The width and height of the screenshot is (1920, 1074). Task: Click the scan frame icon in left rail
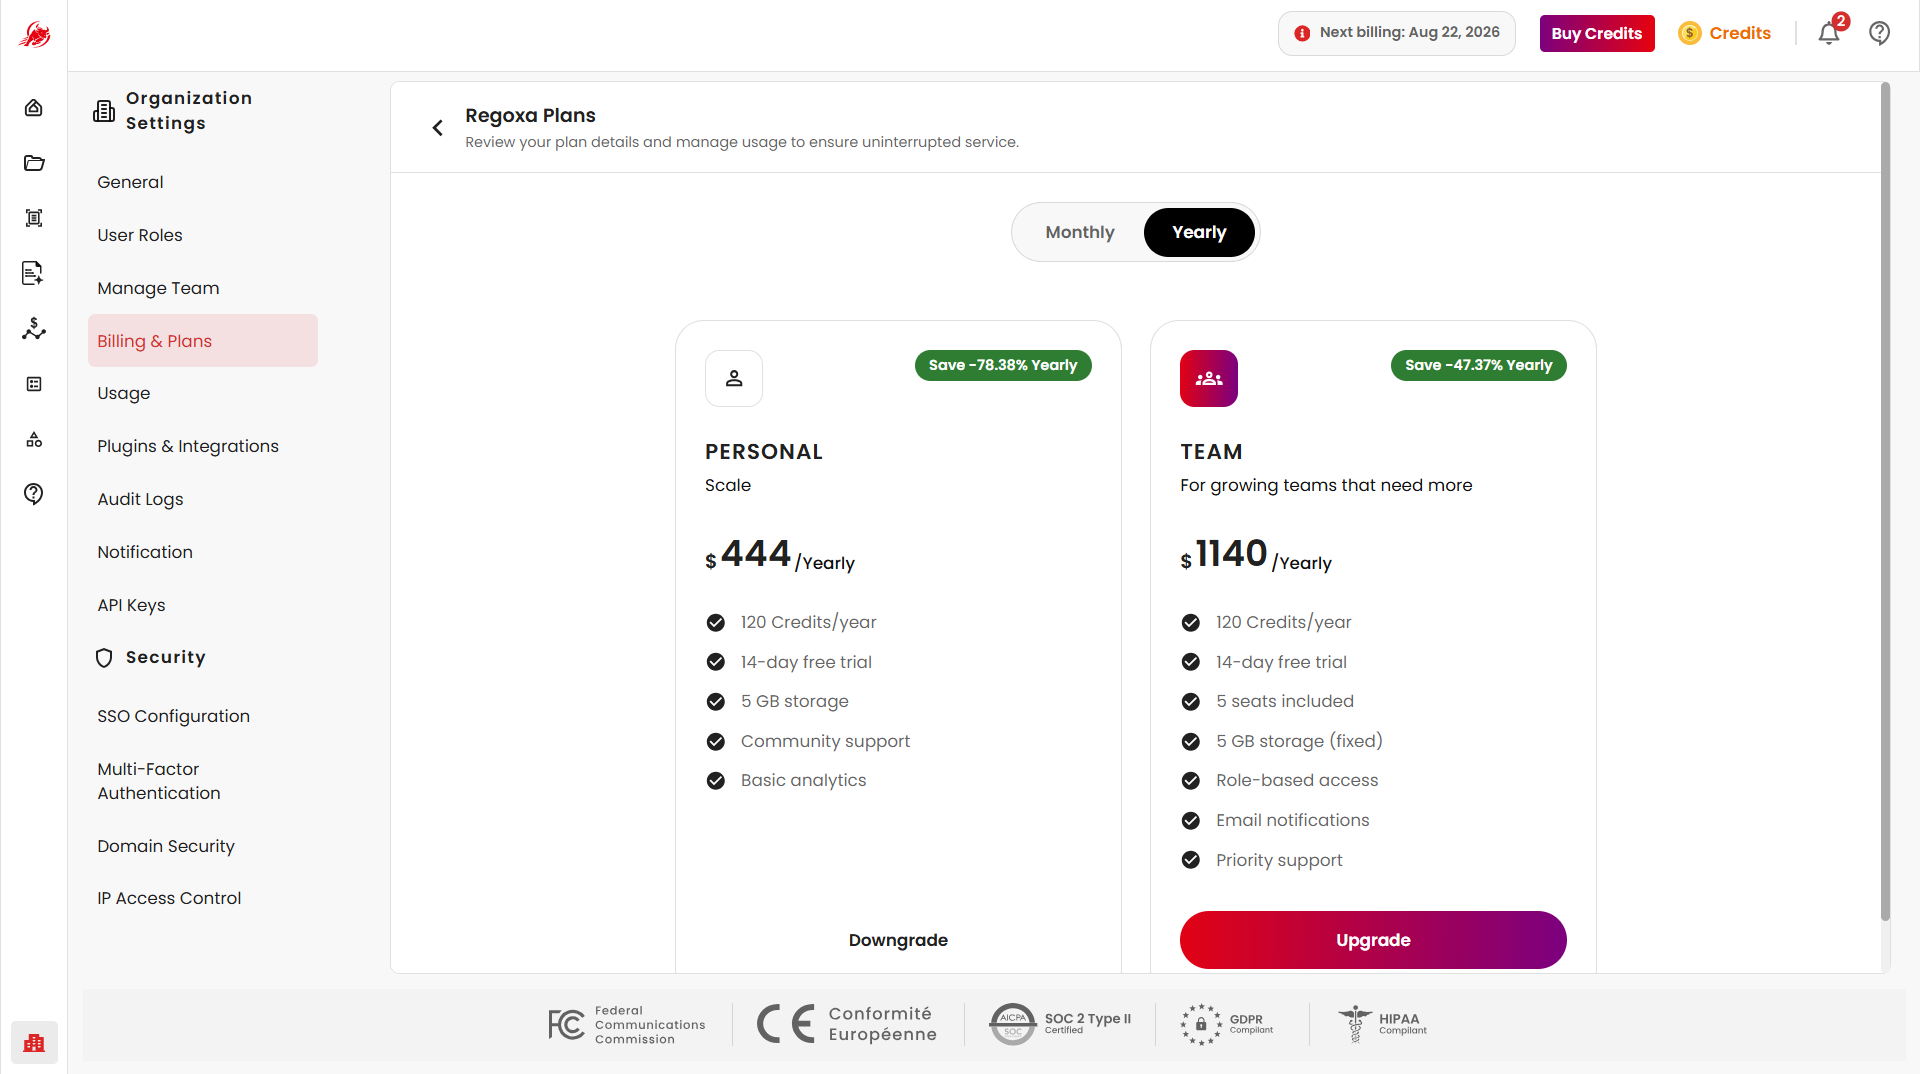pos(34,218)
